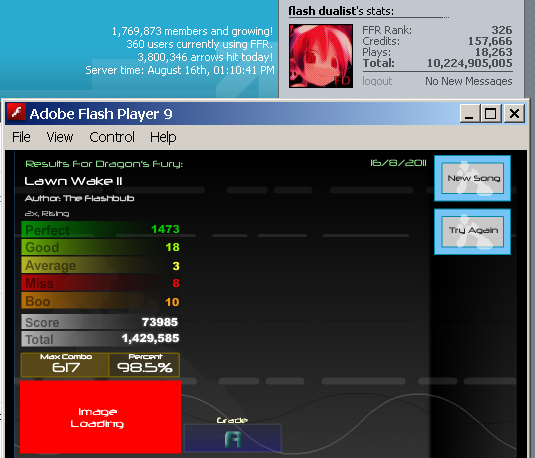Click the red Image Loading placeholder

(100, 417)
